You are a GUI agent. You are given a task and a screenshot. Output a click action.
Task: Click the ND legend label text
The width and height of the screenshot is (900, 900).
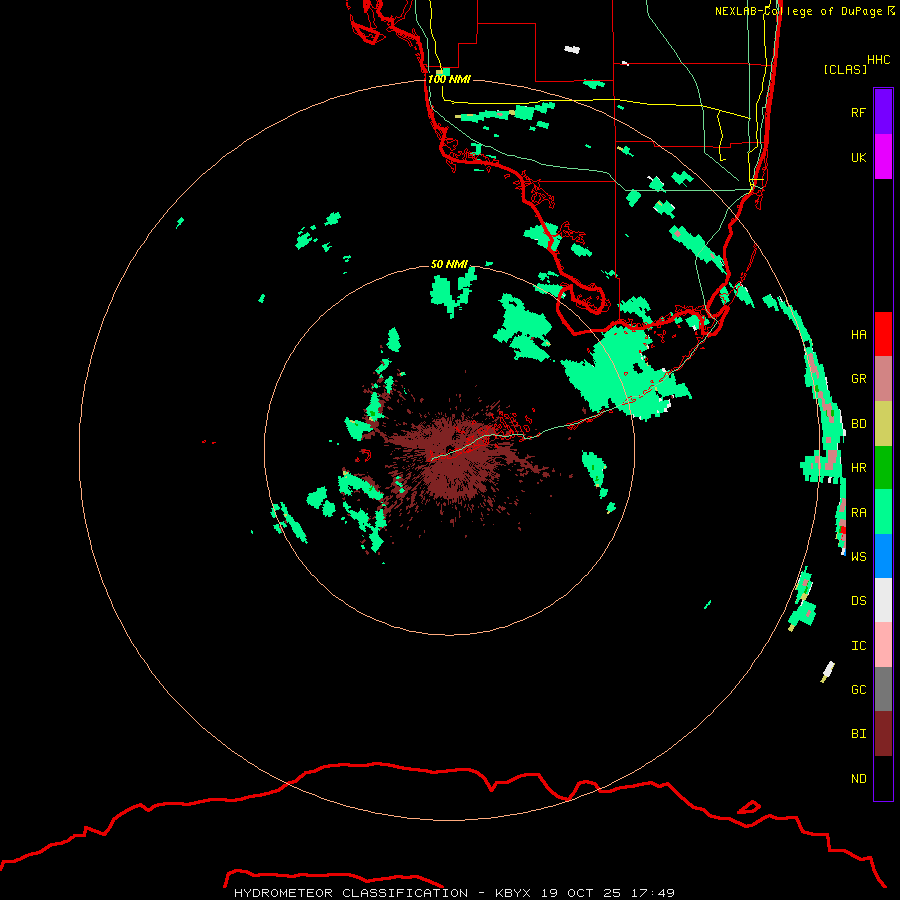pyautogui.click(x=858, y=779)
